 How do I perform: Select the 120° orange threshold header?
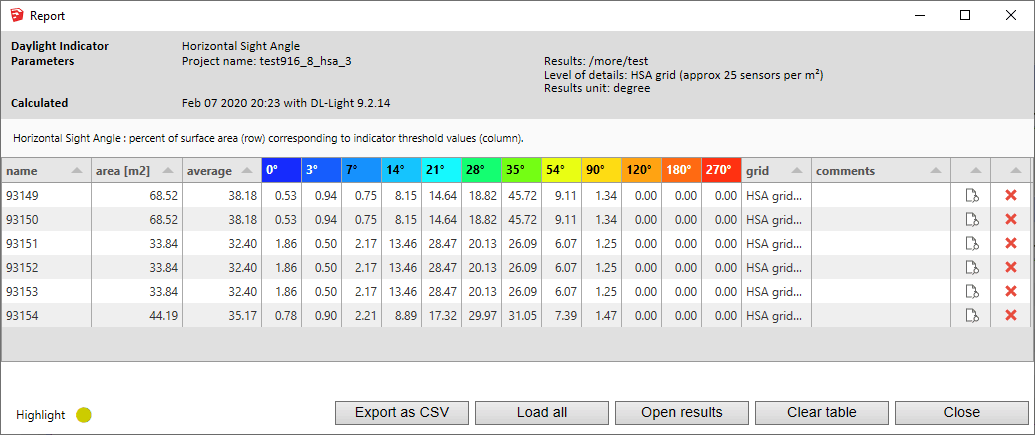642,170
